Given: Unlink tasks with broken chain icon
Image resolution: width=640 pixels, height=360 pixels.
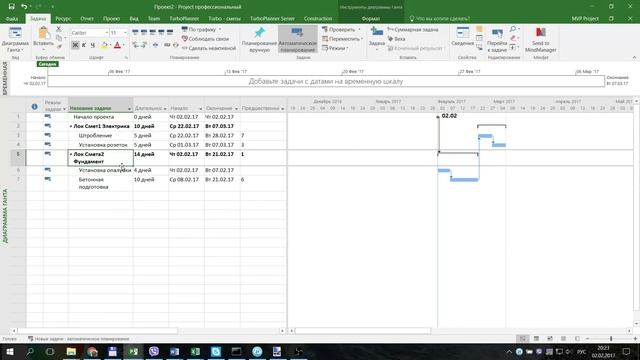Looking at the screenshot, I should click(176, 45).
